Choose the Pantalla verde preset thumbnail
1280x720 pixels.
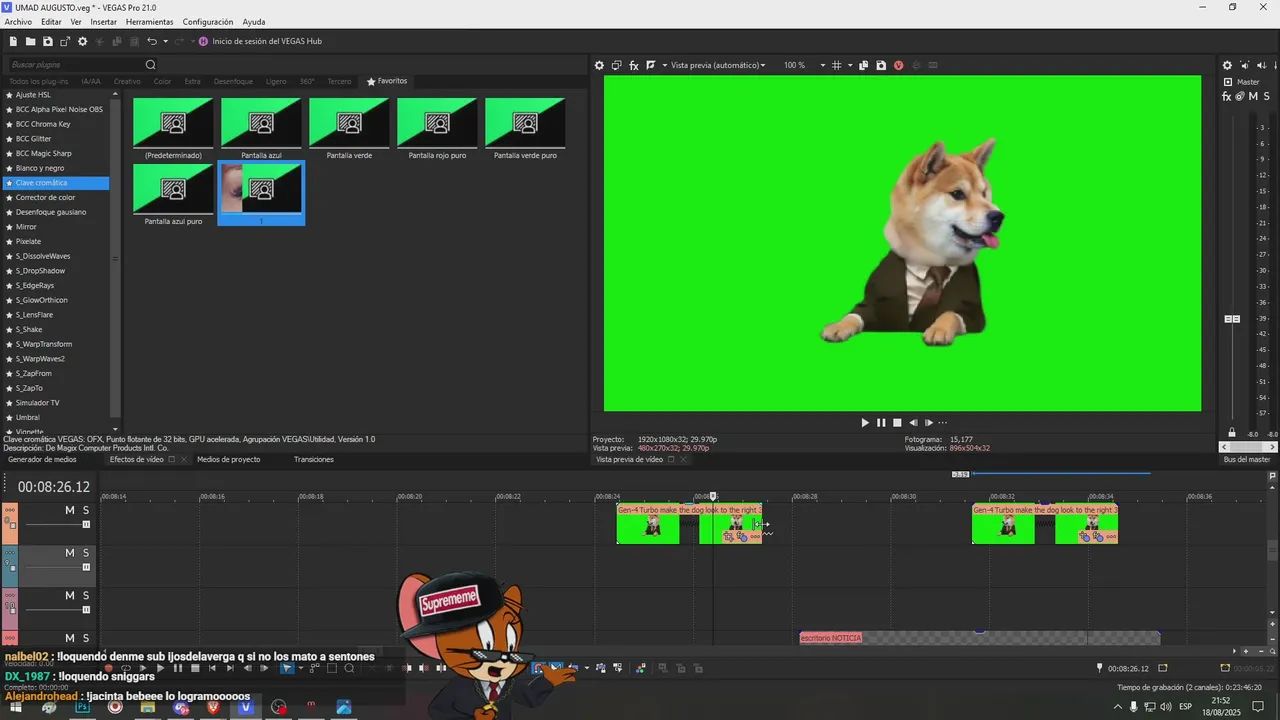point(349,123)
